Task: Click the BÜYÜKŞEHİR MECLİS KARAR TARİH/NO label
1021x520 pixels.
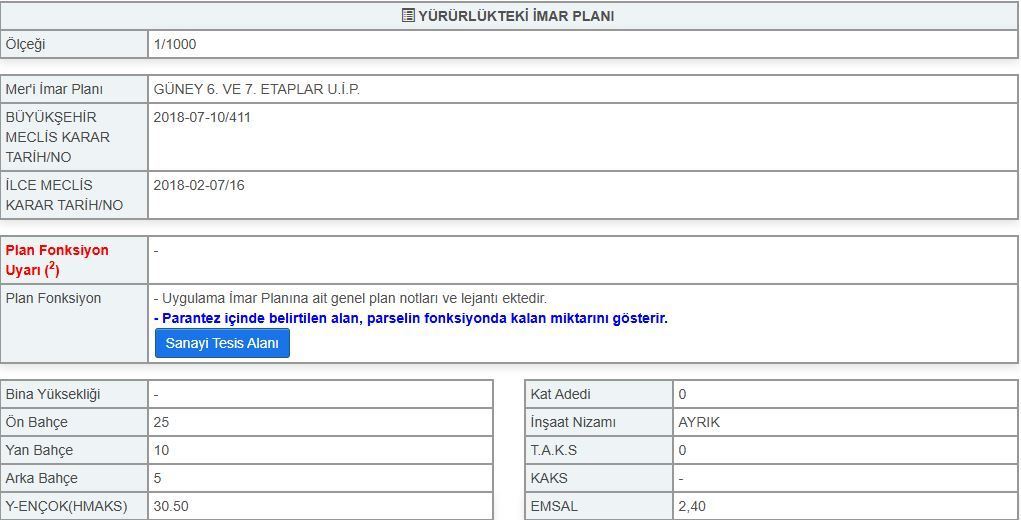Action: 58,137
